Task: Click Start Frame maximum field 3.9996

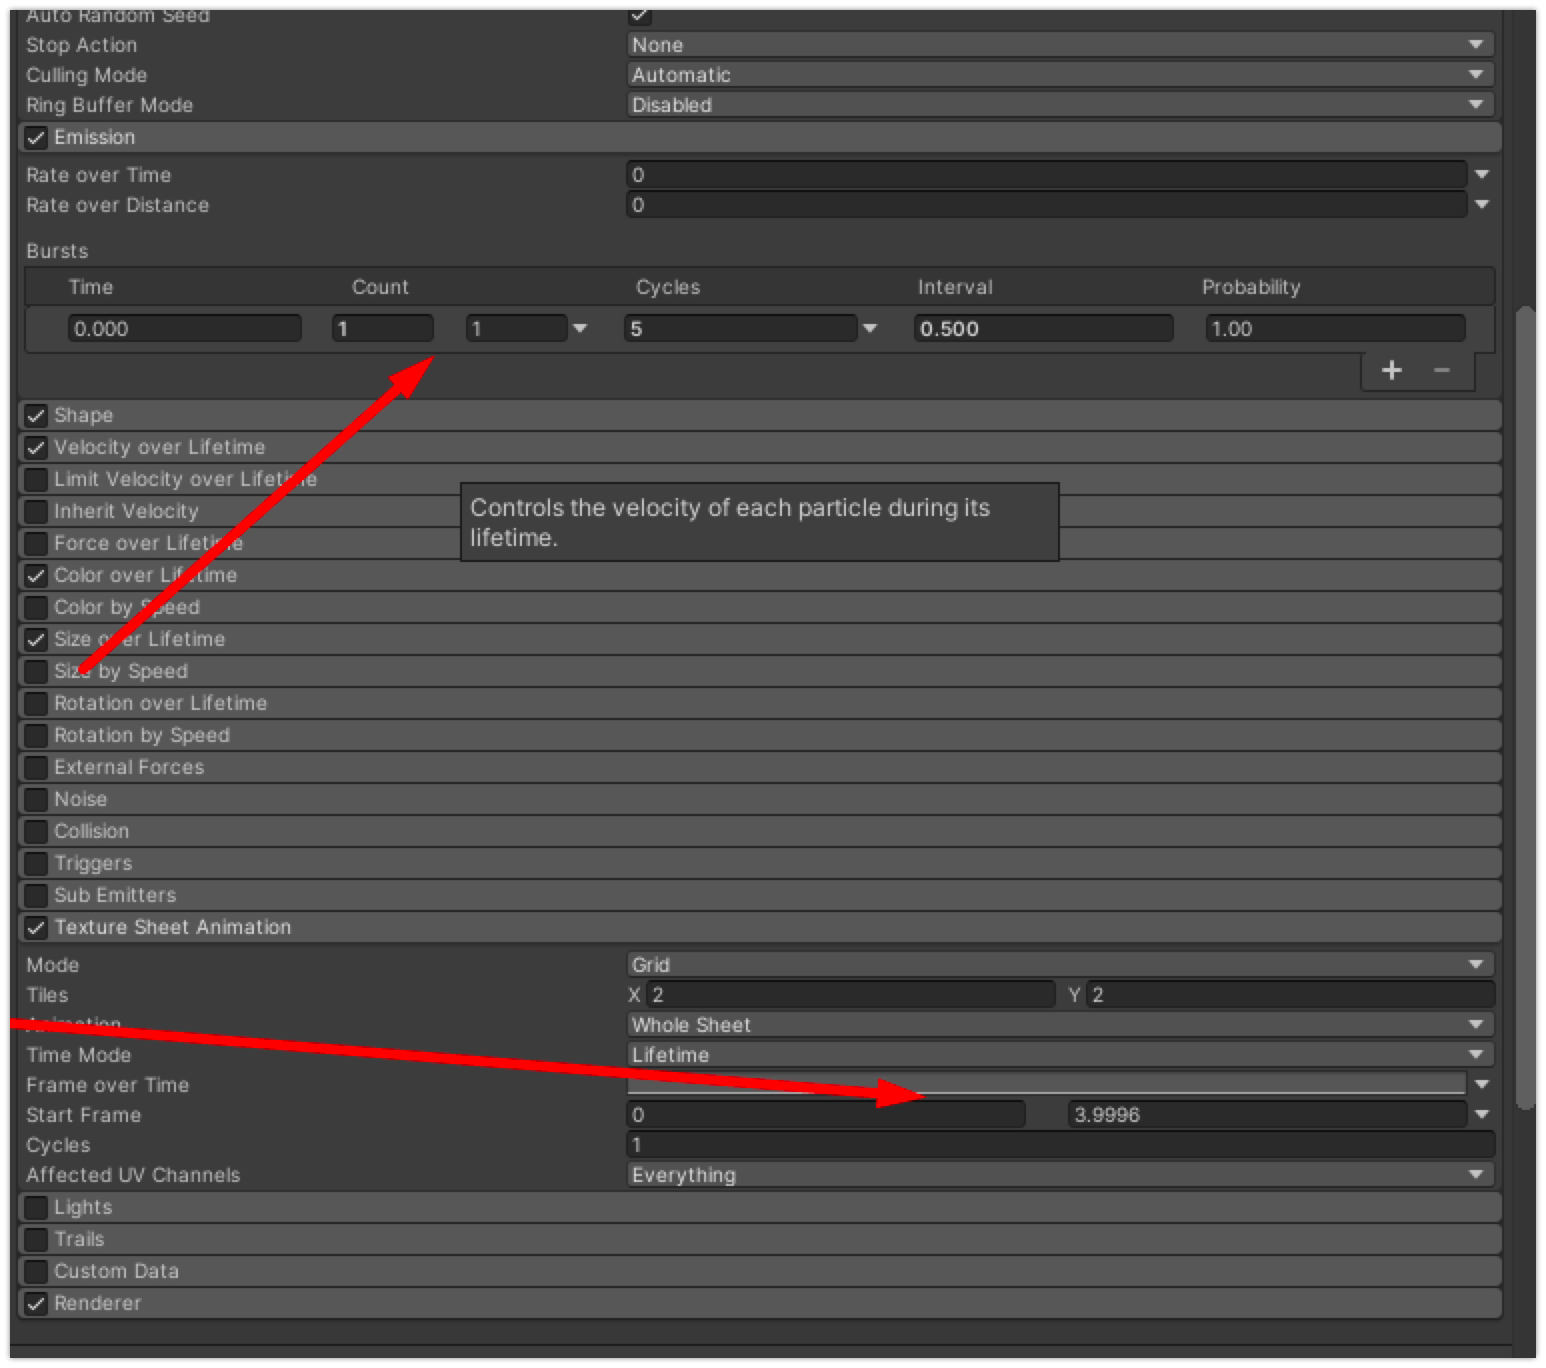Action: [x=1267, y=1115]
